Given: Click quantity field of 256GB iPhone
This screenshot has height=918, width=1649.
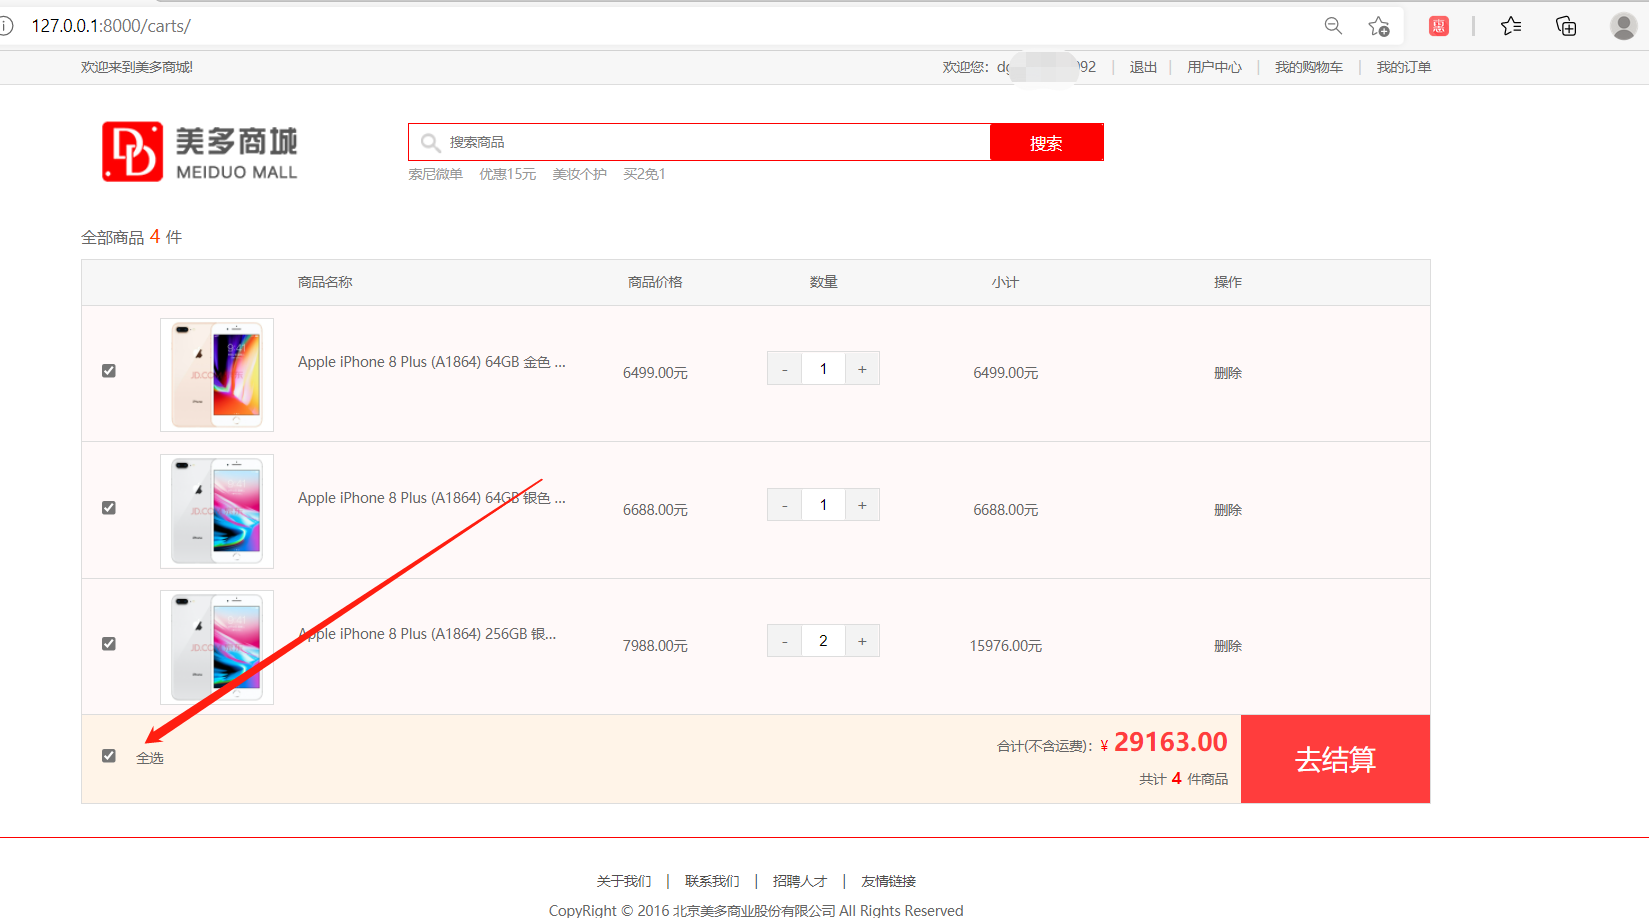Looking at the screenshot, I should pos(824,641).
